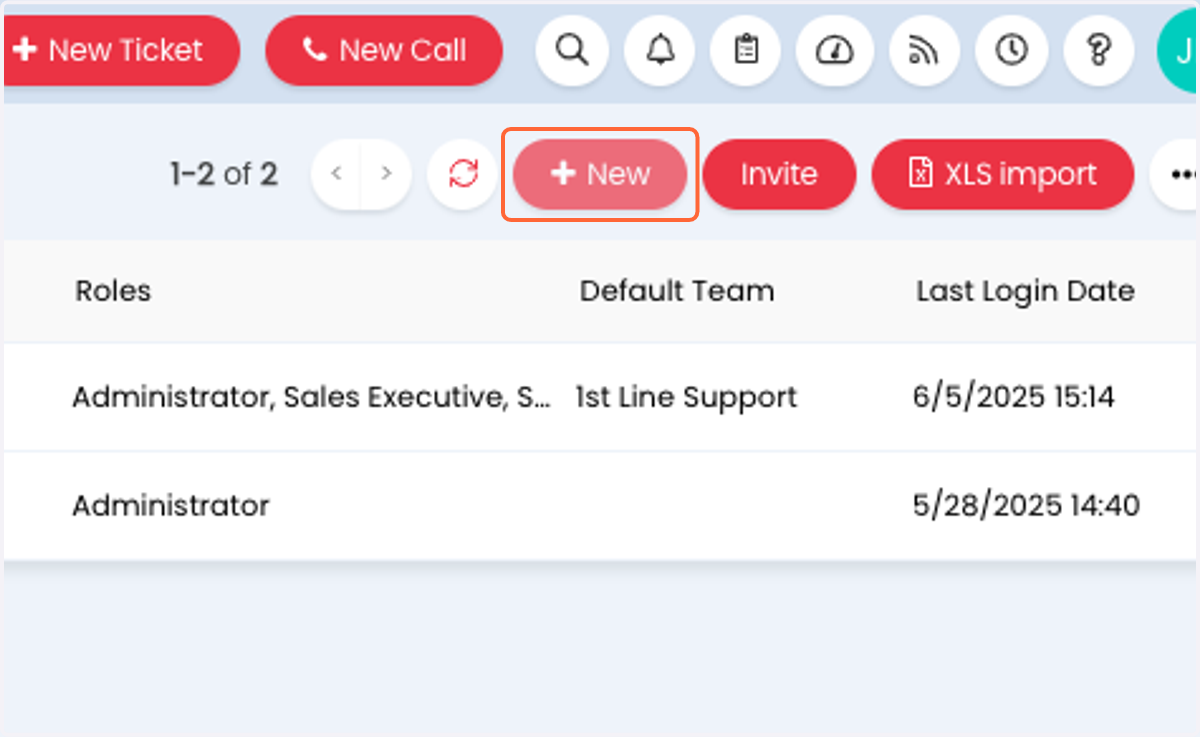Open the clipboard tasks icon
This screenshot has width=1200, height=737.
[746, 50]
